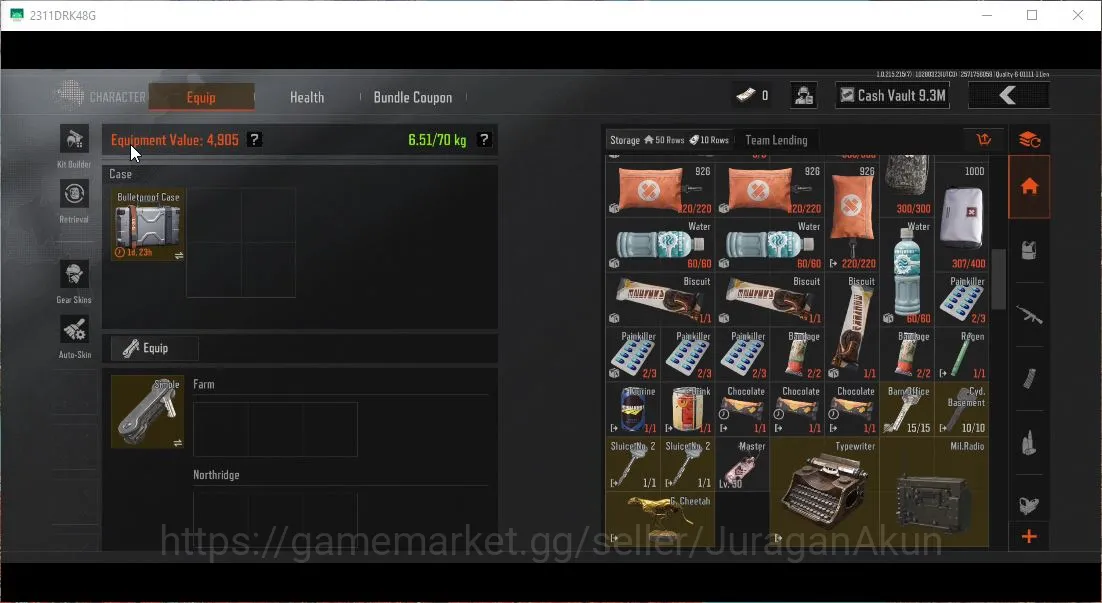Open the Team Lending tab
Viewport: 1102px width, 603px height.
[776, 140]
